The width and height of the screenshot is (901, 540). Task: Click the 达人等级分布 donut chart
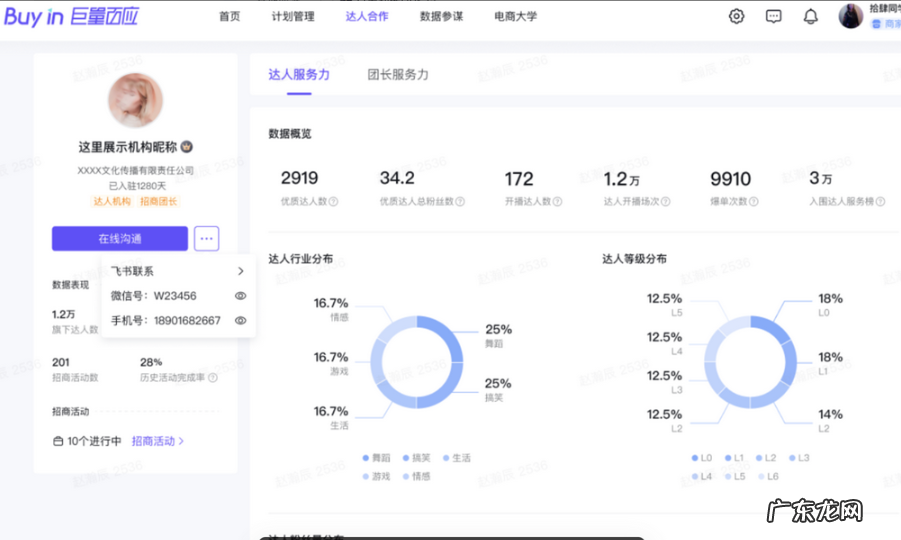[750, 362]
